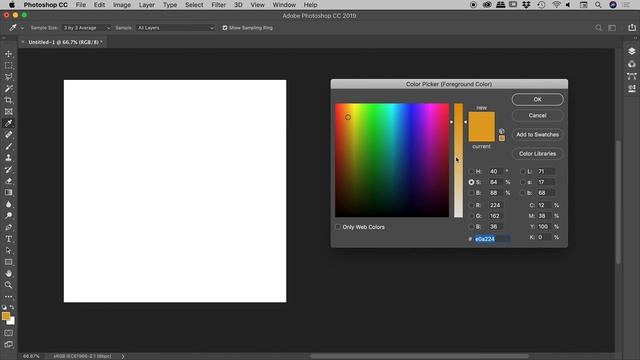640x360 pixels.
Task: Open the Window menu
Action: pyautogui.click(x=284, y=5)
